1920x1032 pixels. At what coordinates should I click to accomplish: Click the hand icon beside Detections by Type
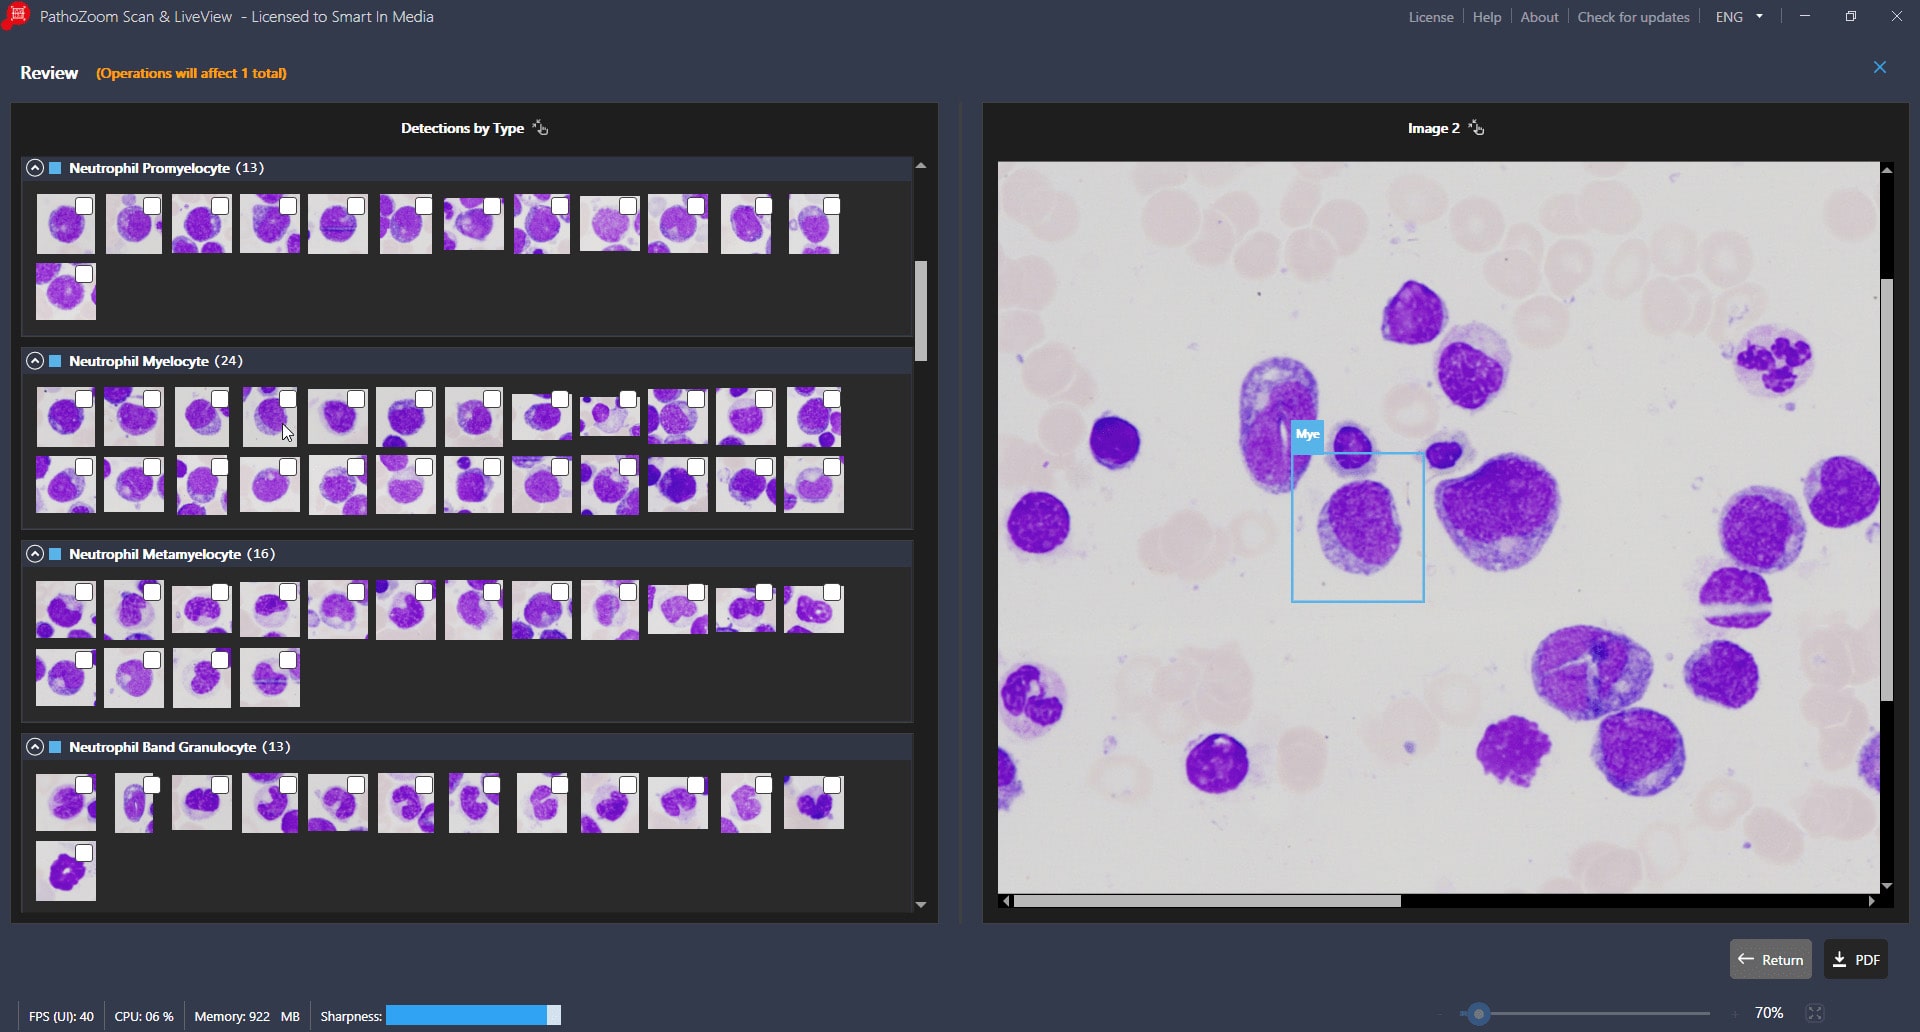[540, 128]
